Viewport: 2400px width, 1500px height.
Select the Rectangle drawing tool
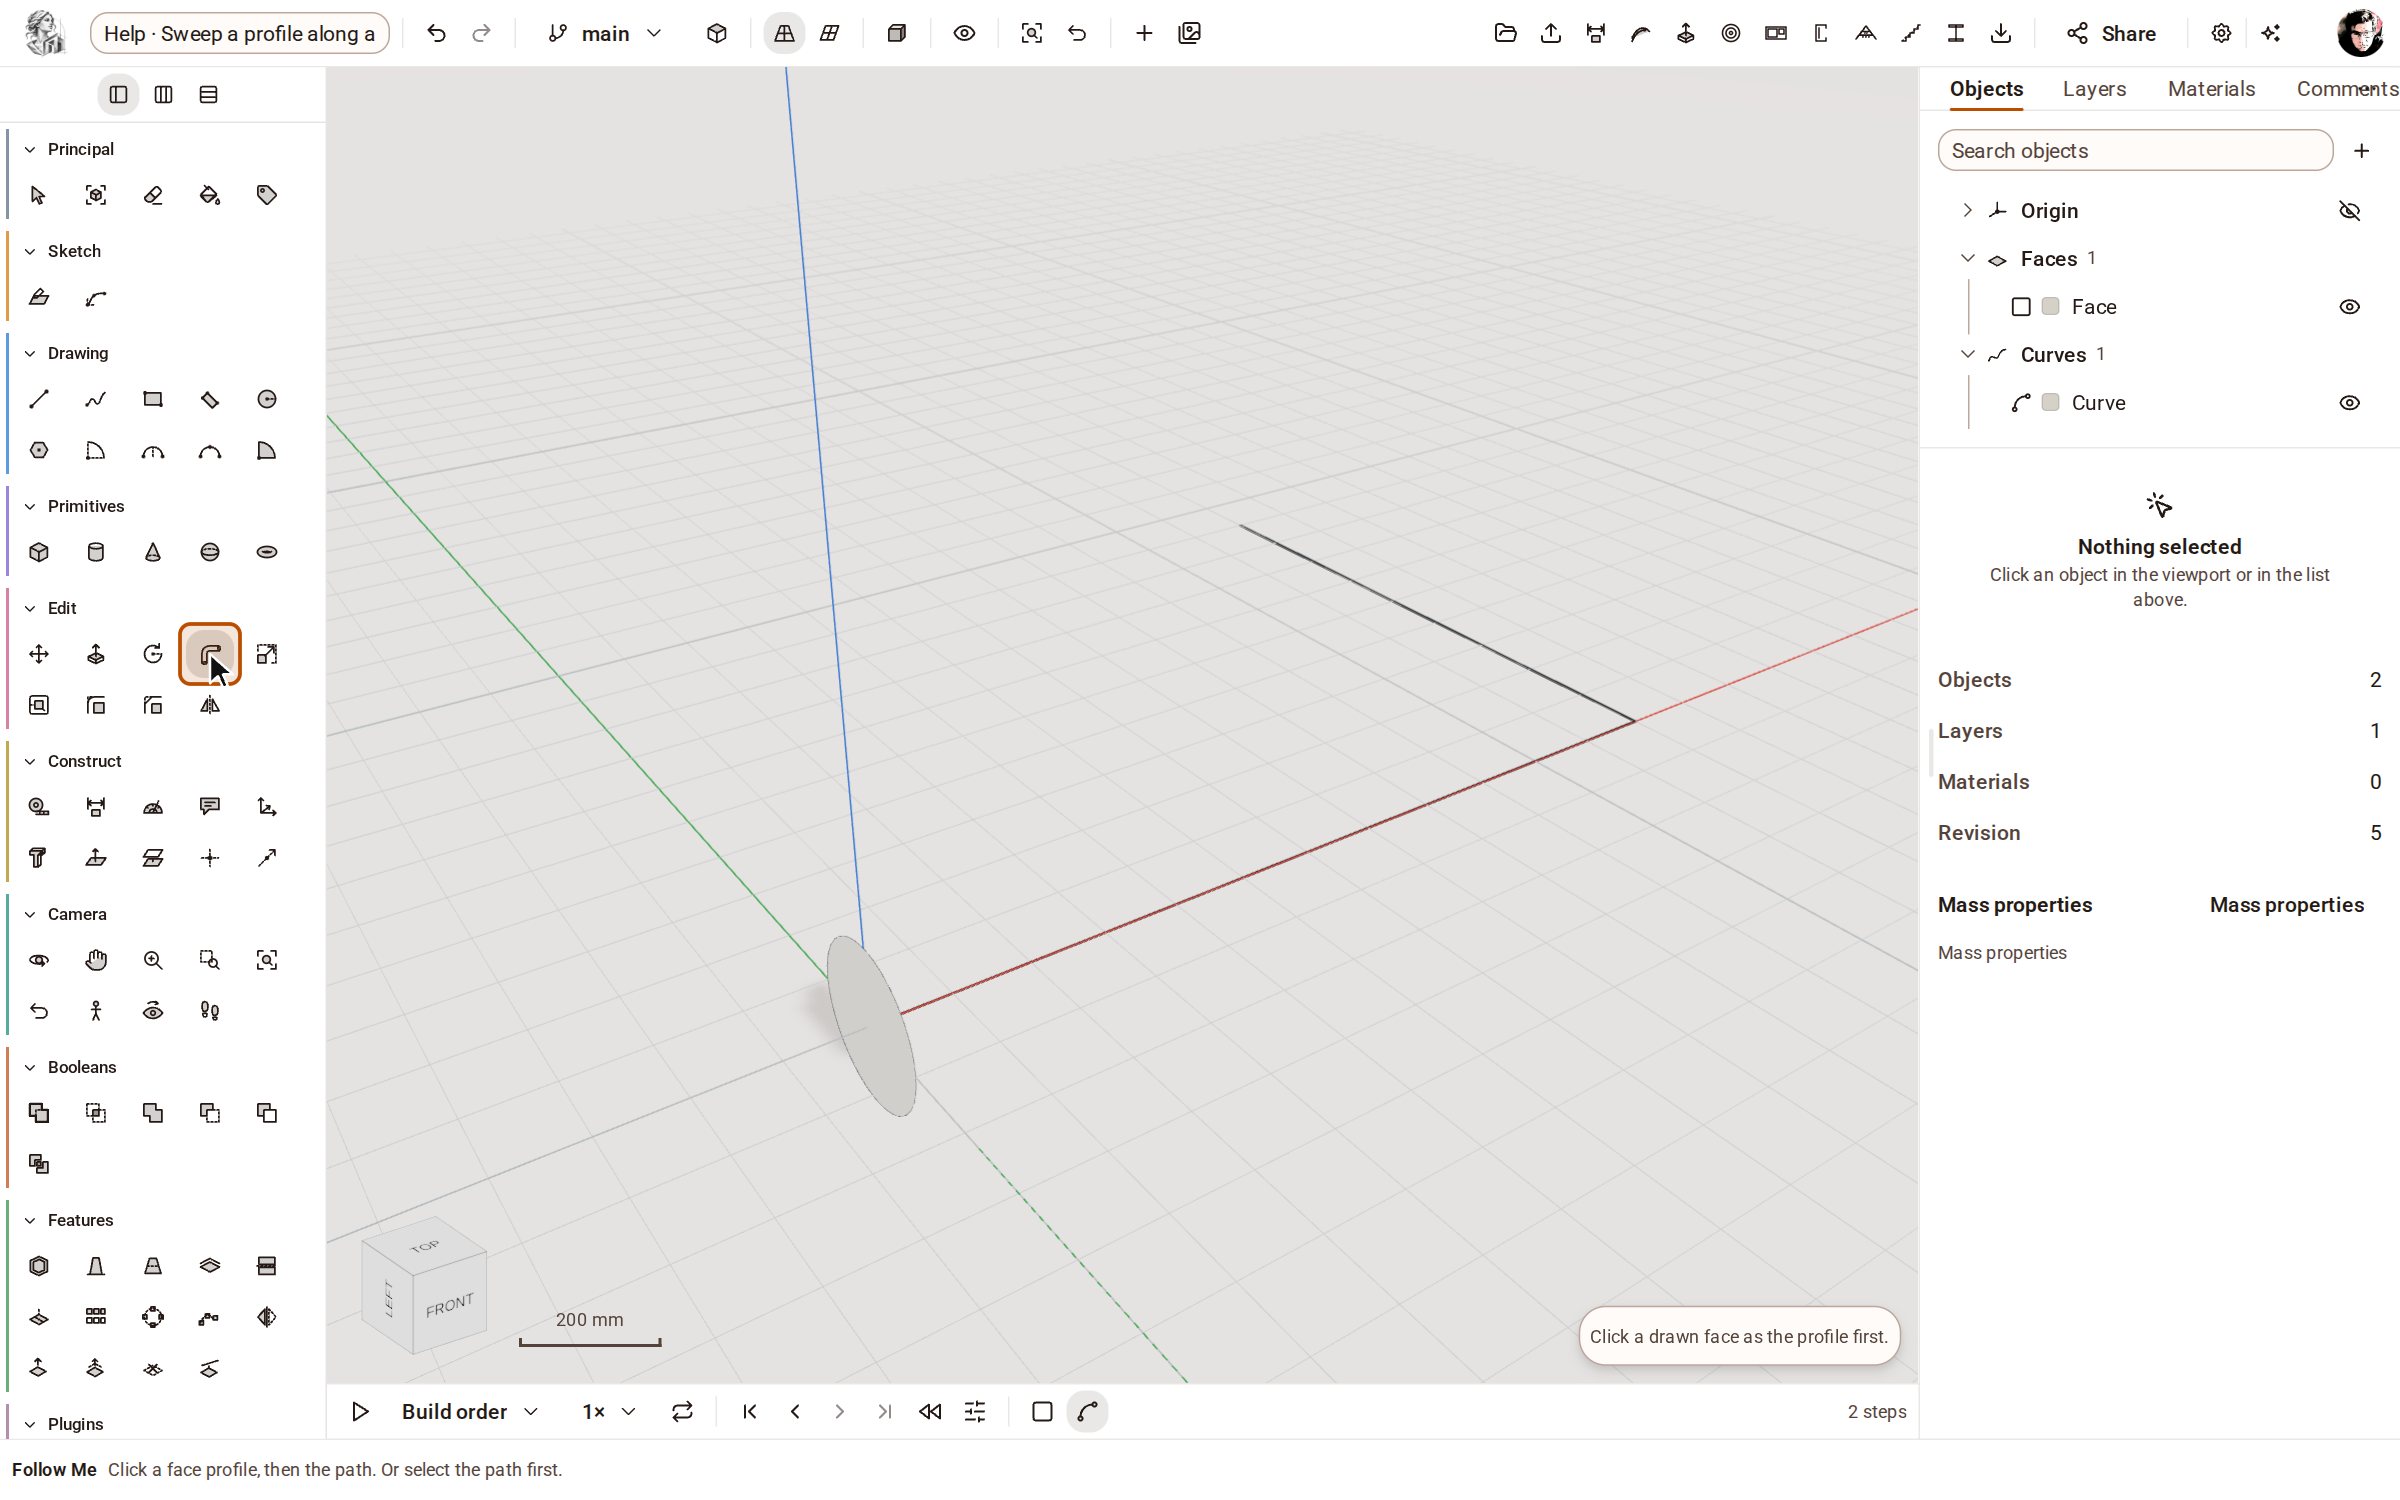click(153, 399)
